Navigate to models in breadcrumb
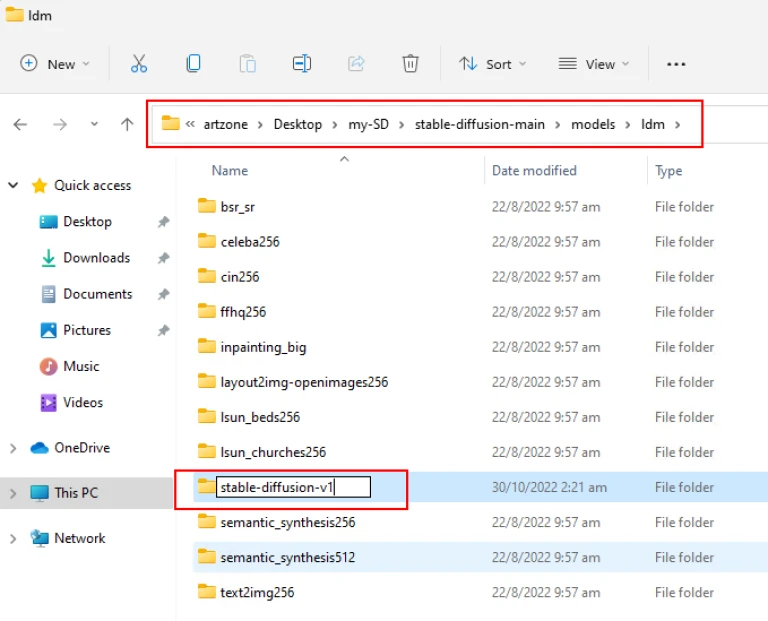 click(593, 124)
